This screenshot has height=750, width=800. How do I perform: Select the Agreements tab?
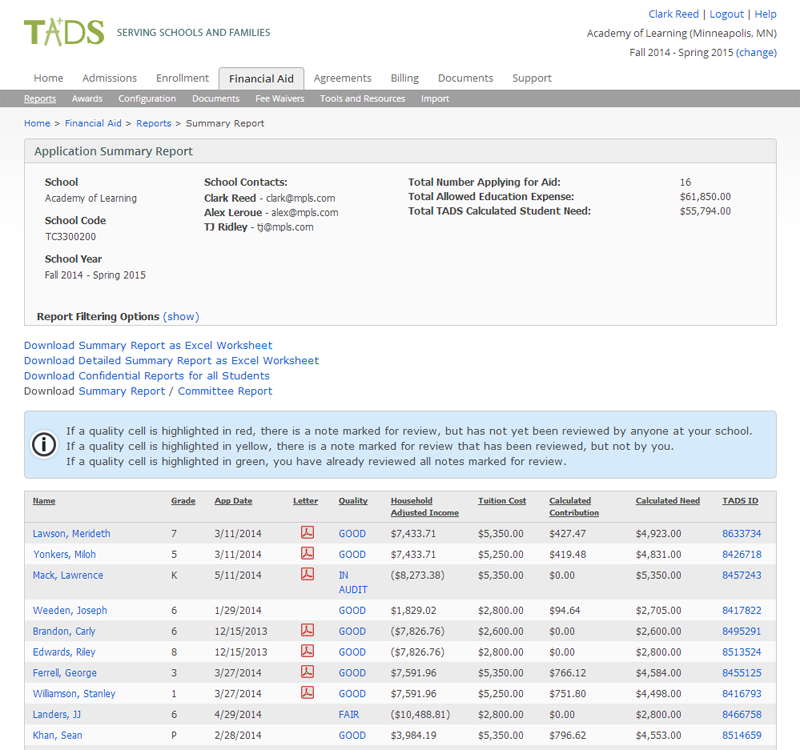[x=343, y=77]
